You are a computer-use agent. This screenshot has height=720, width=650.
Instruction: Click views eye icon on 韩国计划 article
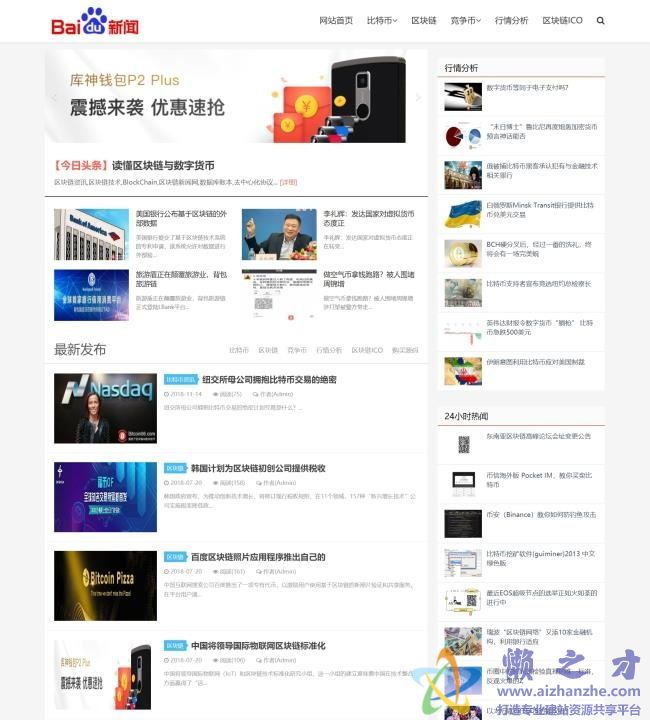[x=215, y=483]
